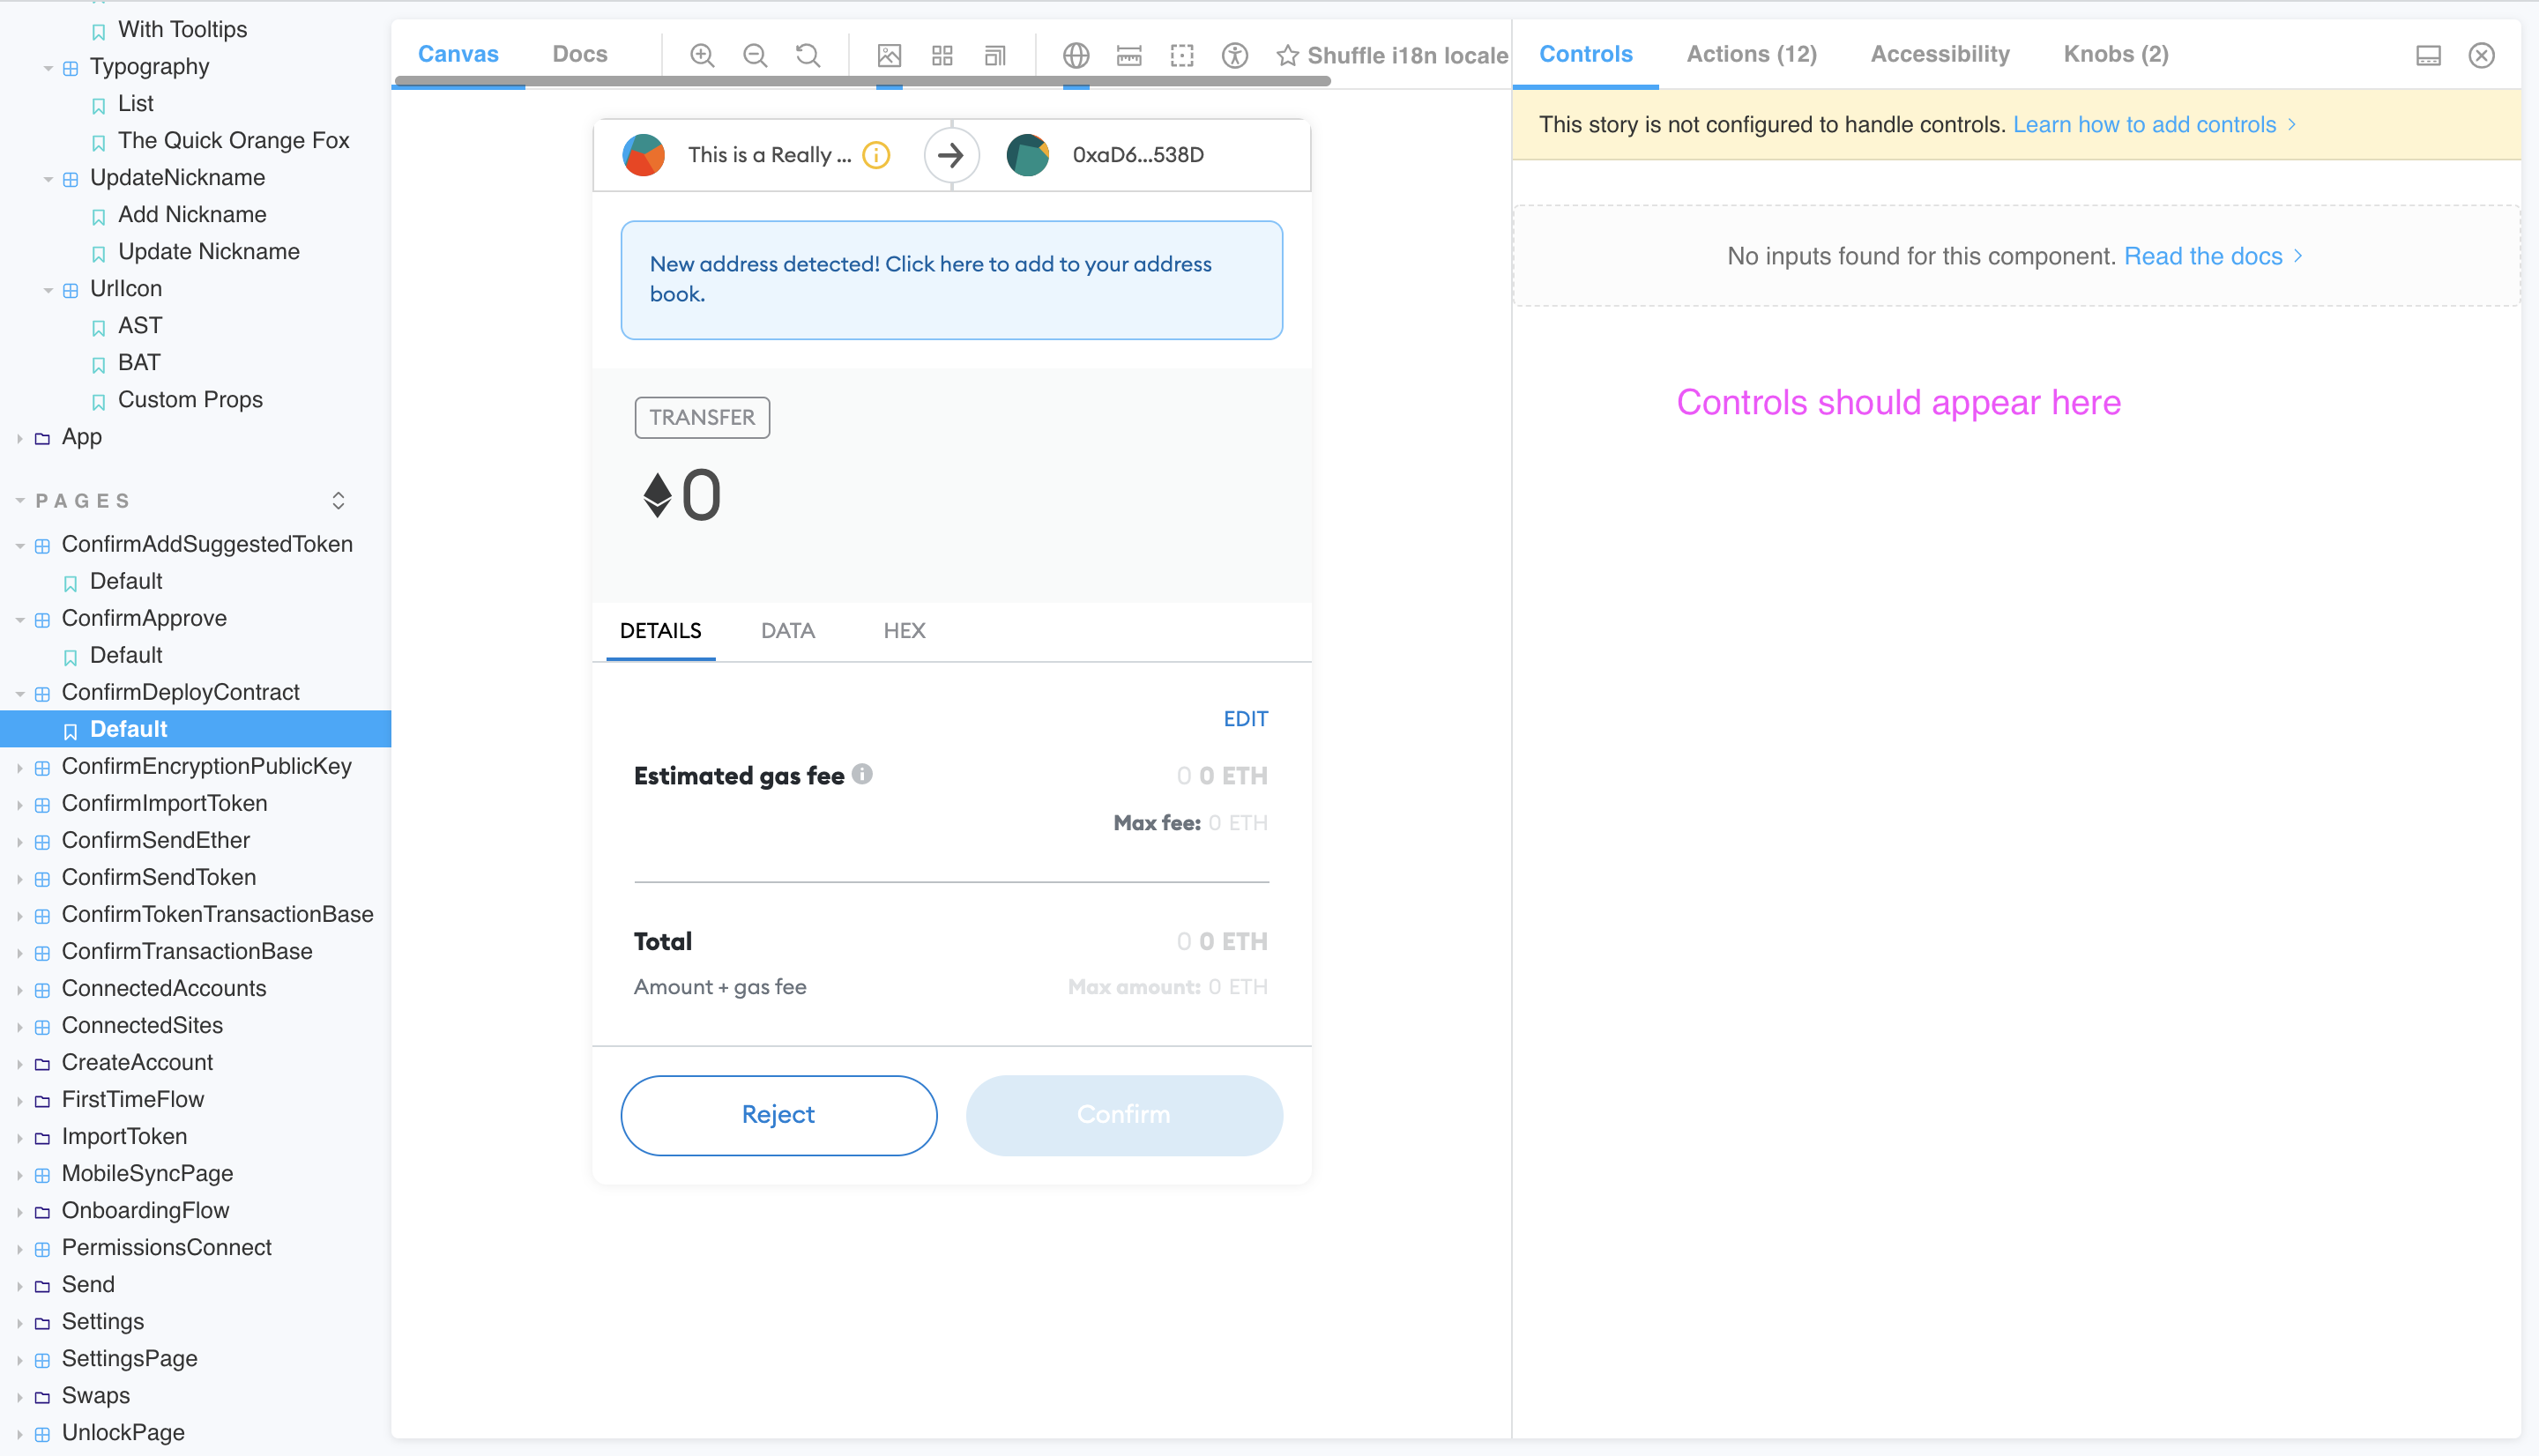Collapse the Typography component group
Screen dimensions: 2539x1456
point(48,67)
